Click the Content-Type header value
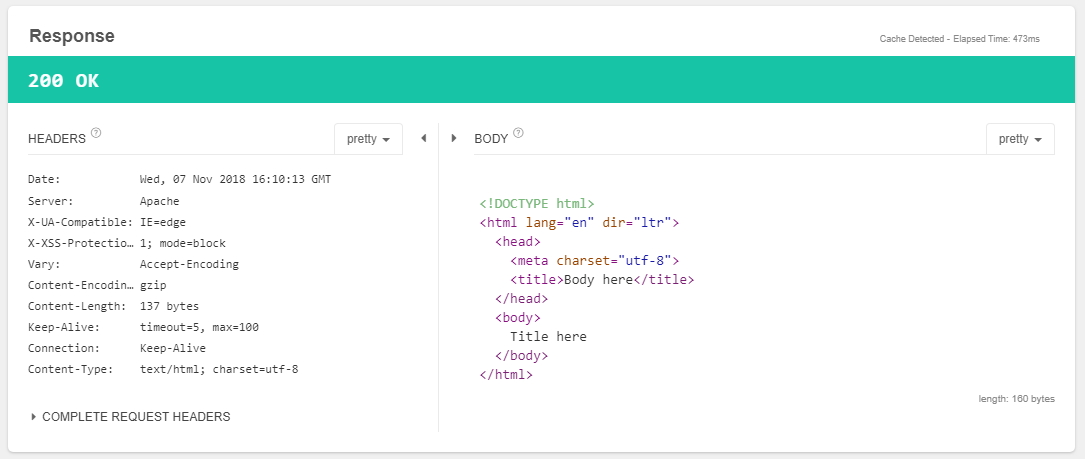Viewport: 1085px width, 459px height. pyautogui.click(x=219, y=369)
